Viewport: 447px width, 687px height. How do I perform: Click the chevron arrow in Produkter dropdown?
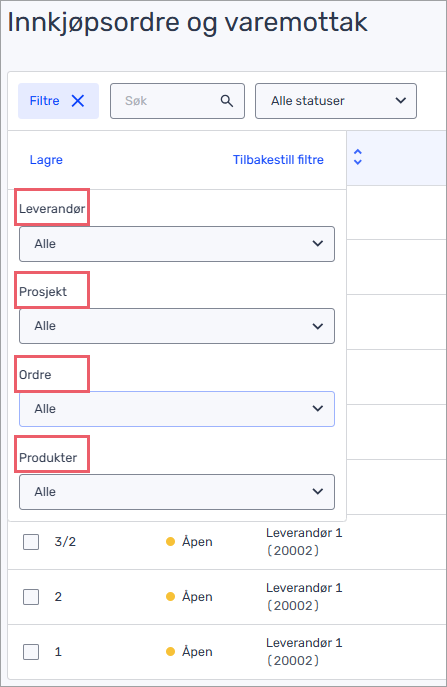pyautogui.click(x=318, y=492)
